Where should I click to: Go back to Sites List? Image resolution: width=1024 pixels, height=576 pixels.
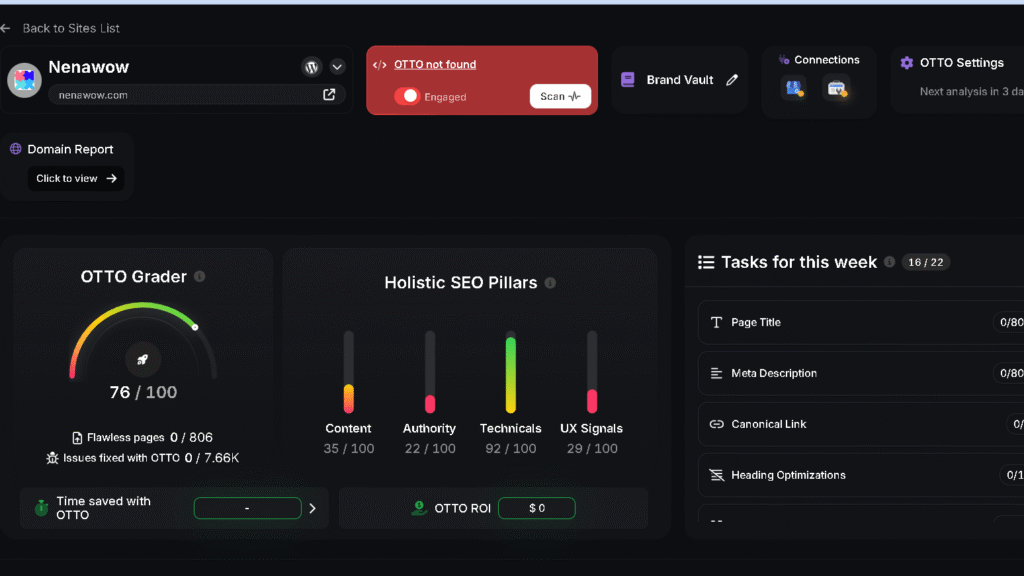[71, 28]
